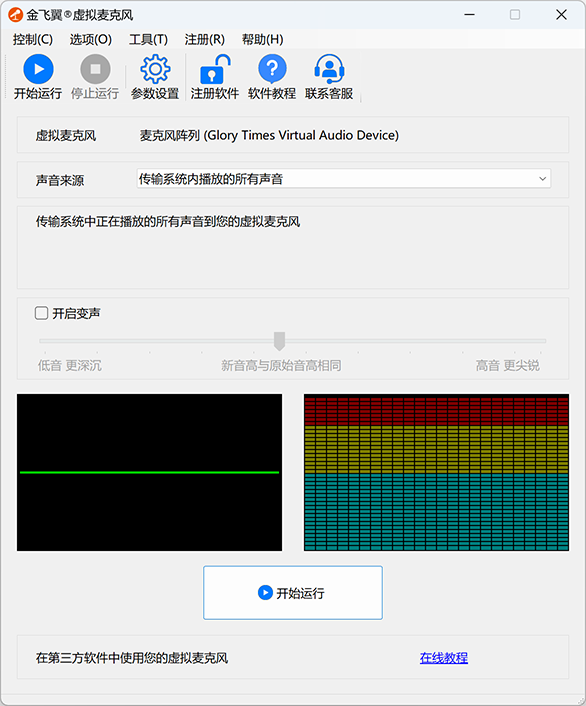Open the 帮助(H) menu
Screen dimensions: 586x706
coord(263,40)
